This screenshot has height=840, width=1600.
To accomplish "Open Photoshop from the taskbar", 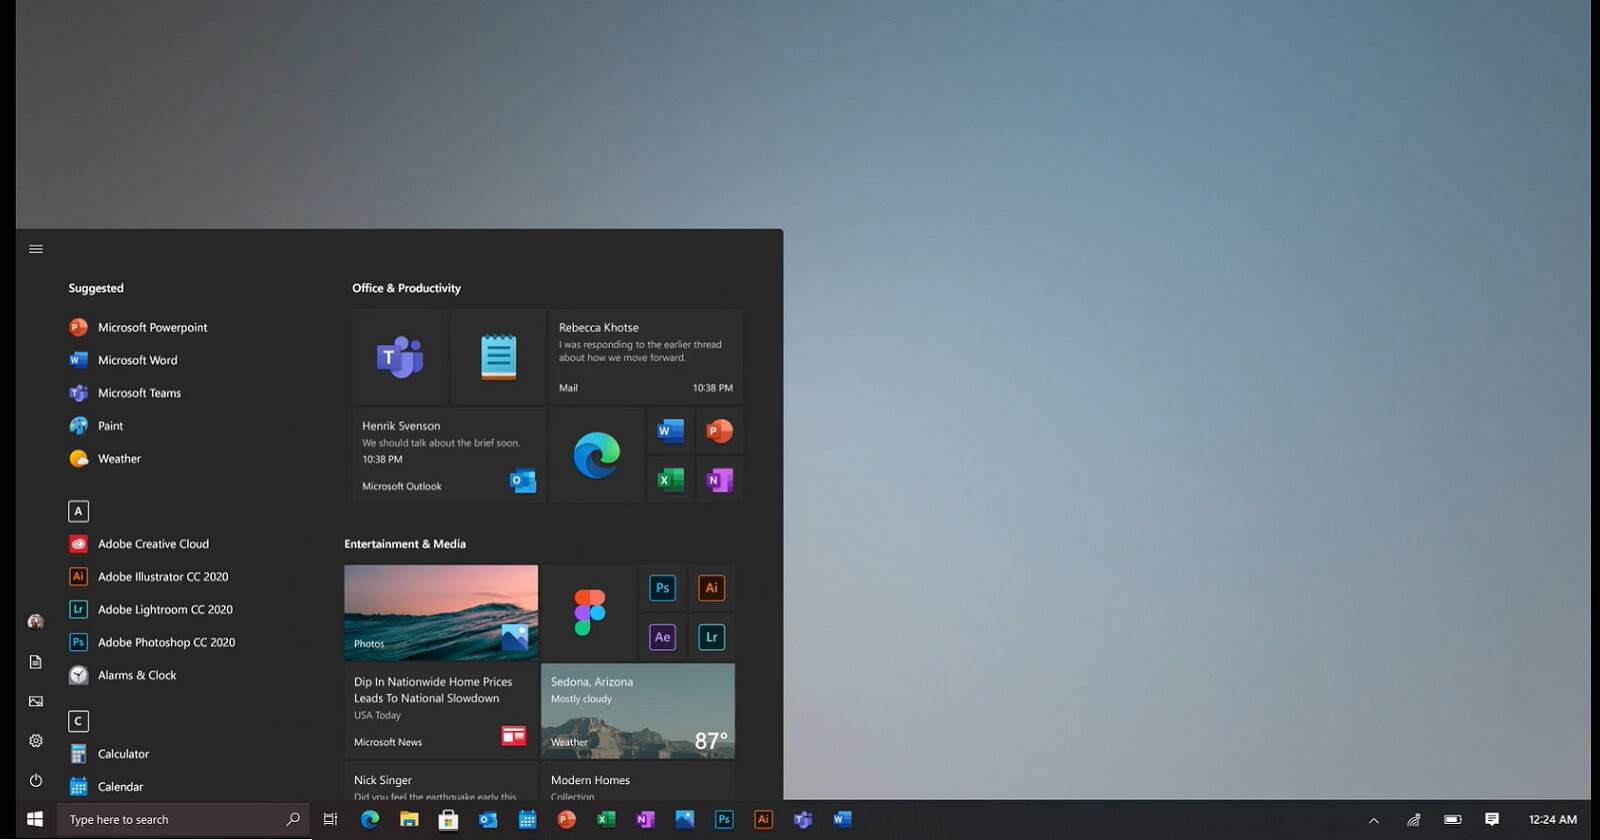I will coord(724,819).
